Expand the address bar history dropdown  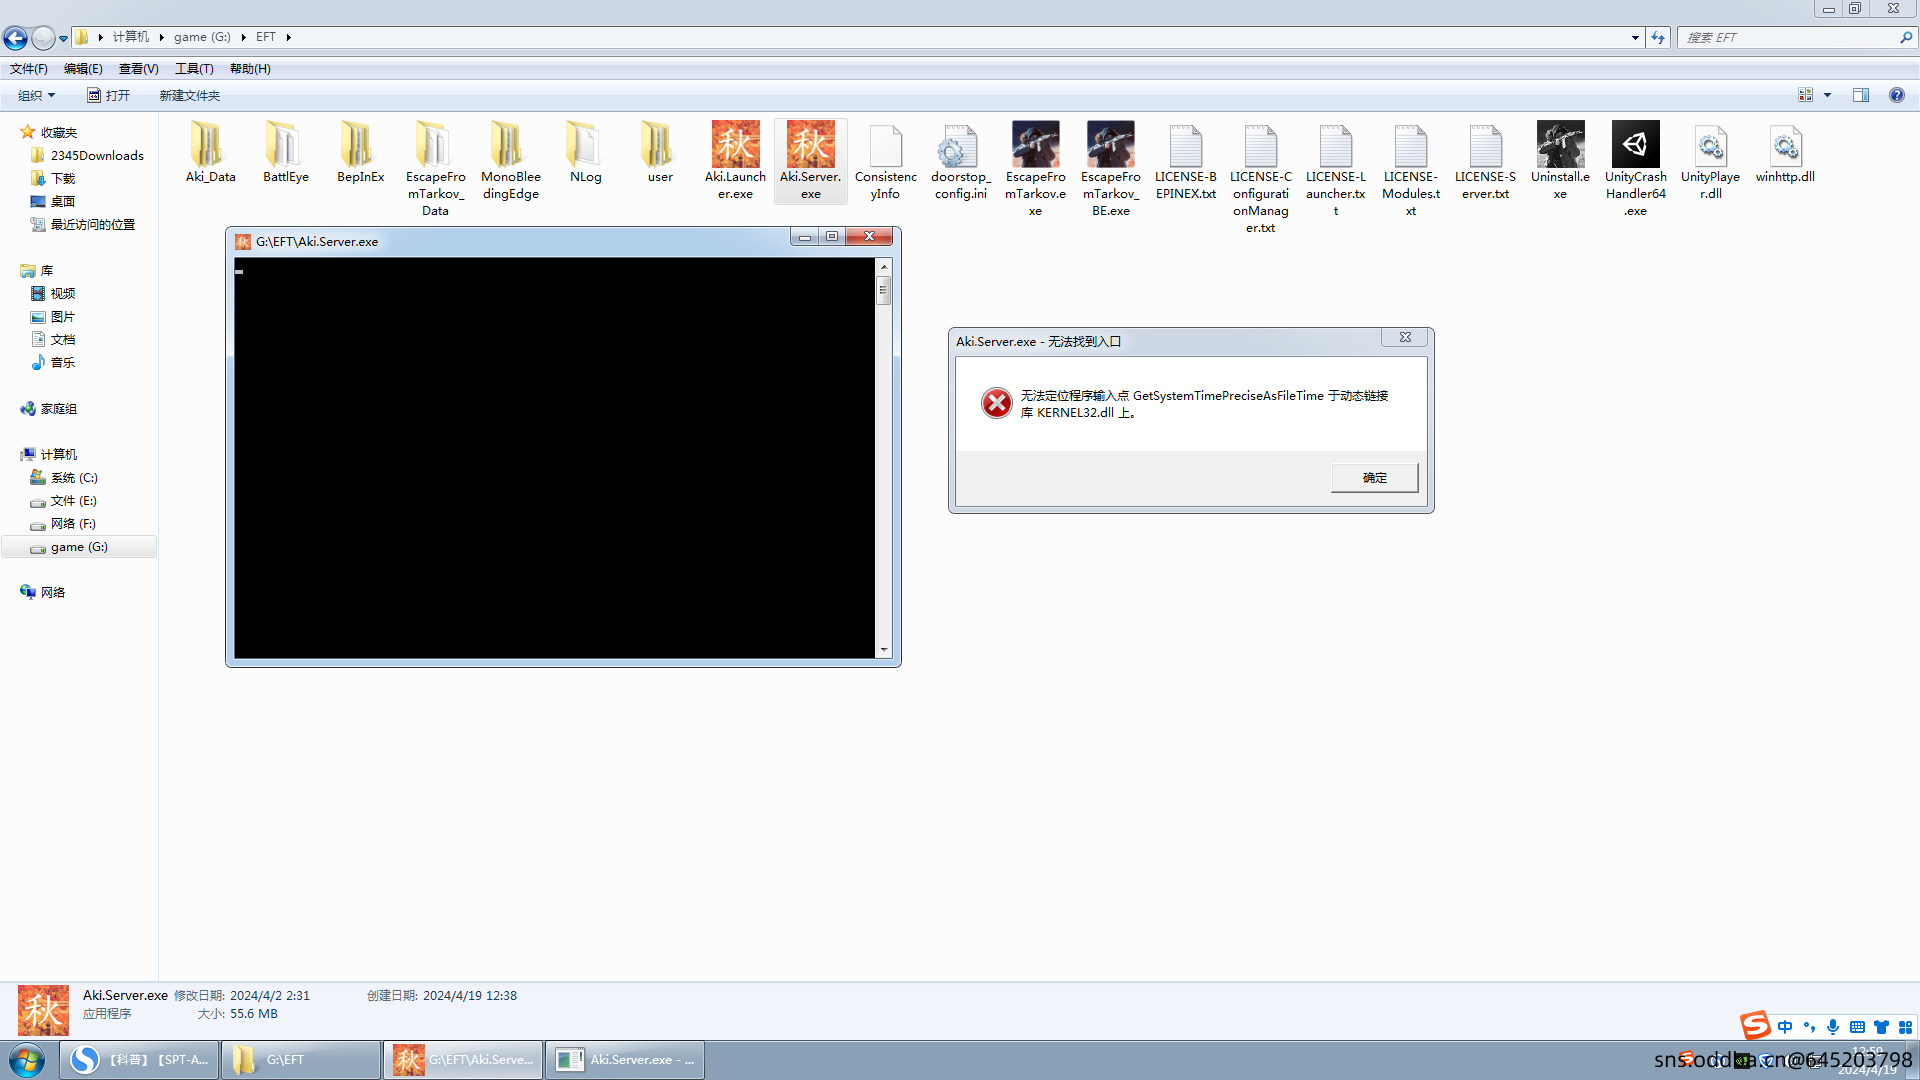pos(1635,37)
